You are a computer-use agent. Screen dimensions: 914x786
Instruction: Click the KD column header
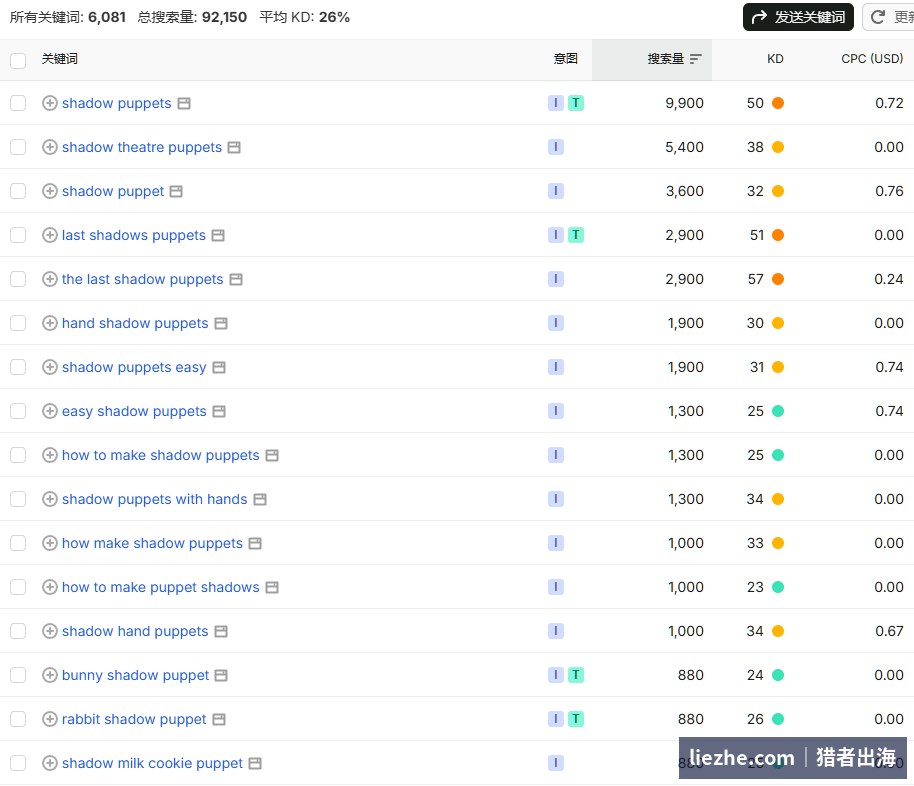(775, 59)
